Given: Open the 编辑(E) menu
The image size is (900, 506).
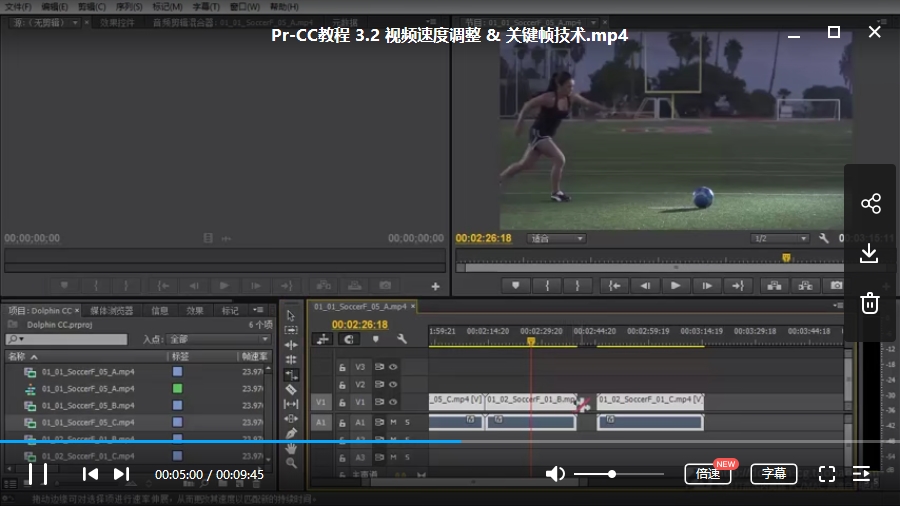Looking at the screenshot, I should [55, 7].
